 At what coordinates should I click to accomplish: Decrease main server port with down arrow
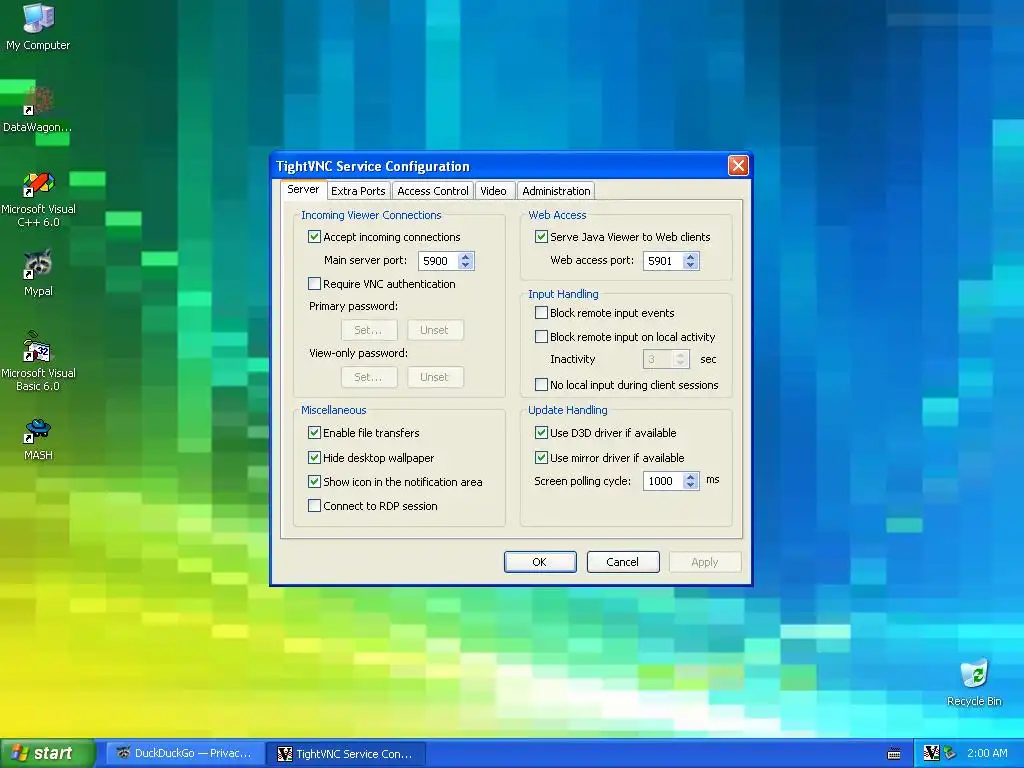click(465, 264)
